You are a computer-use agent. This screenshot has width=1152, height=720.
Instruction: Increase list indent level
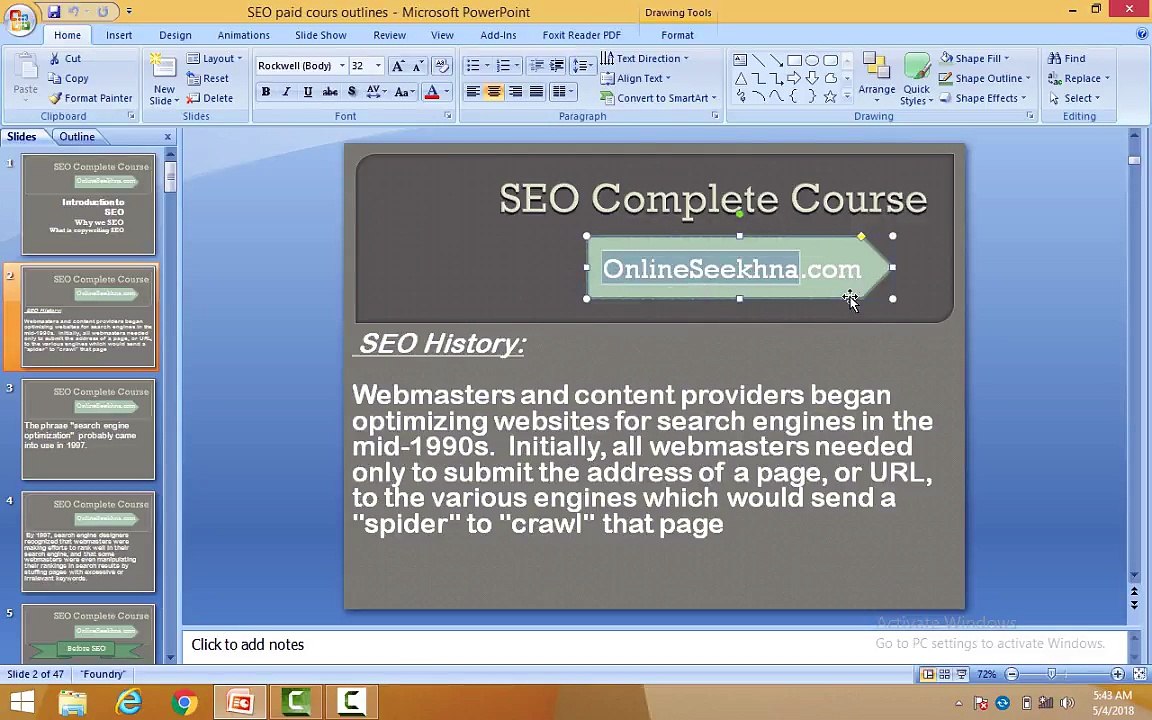tap(557, 66)
